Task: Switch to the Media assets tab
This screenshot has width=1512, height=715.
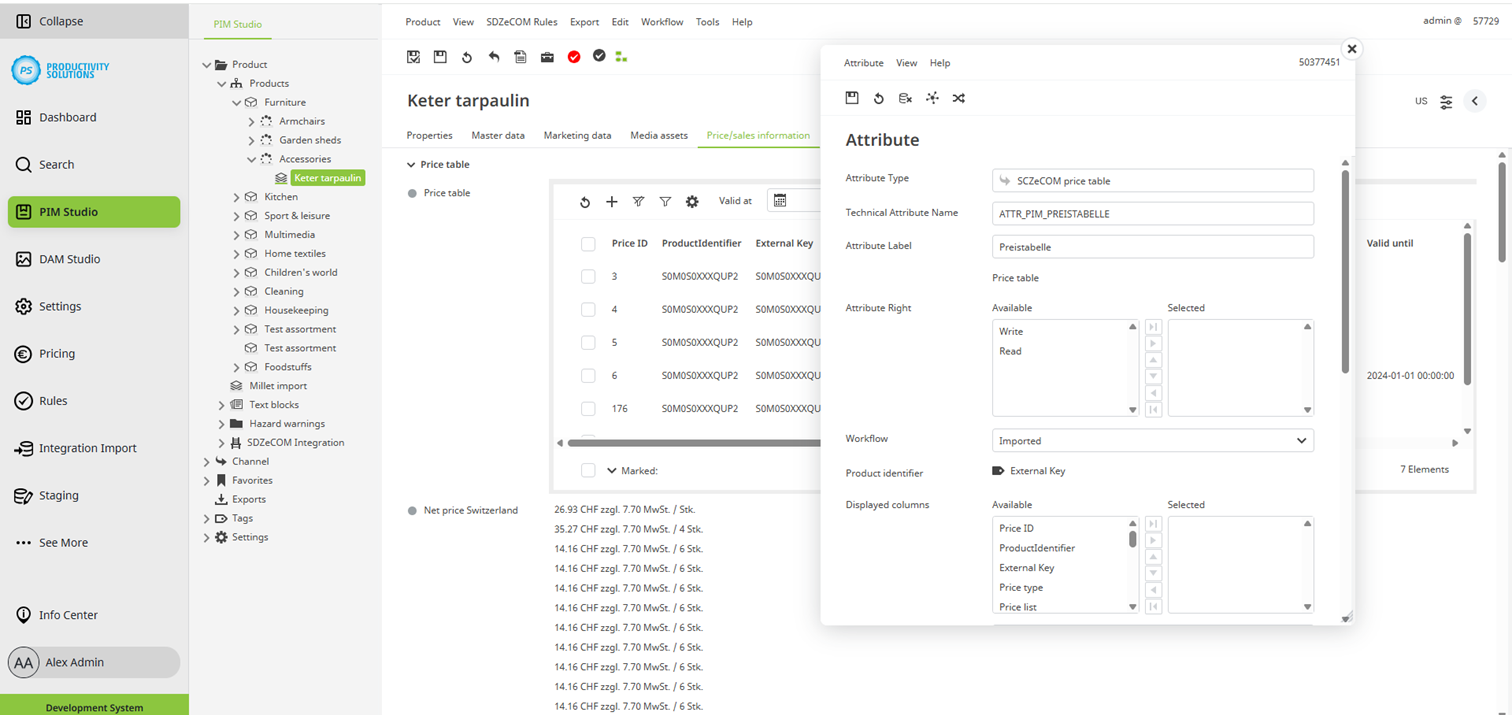Action: click(x=658, y=135)
